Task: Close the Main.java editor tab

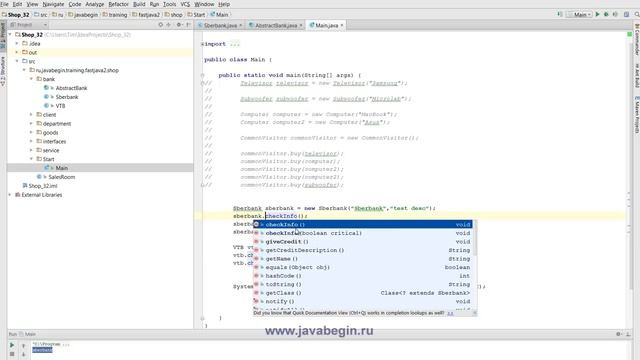Action: click(x=342, y=25)
